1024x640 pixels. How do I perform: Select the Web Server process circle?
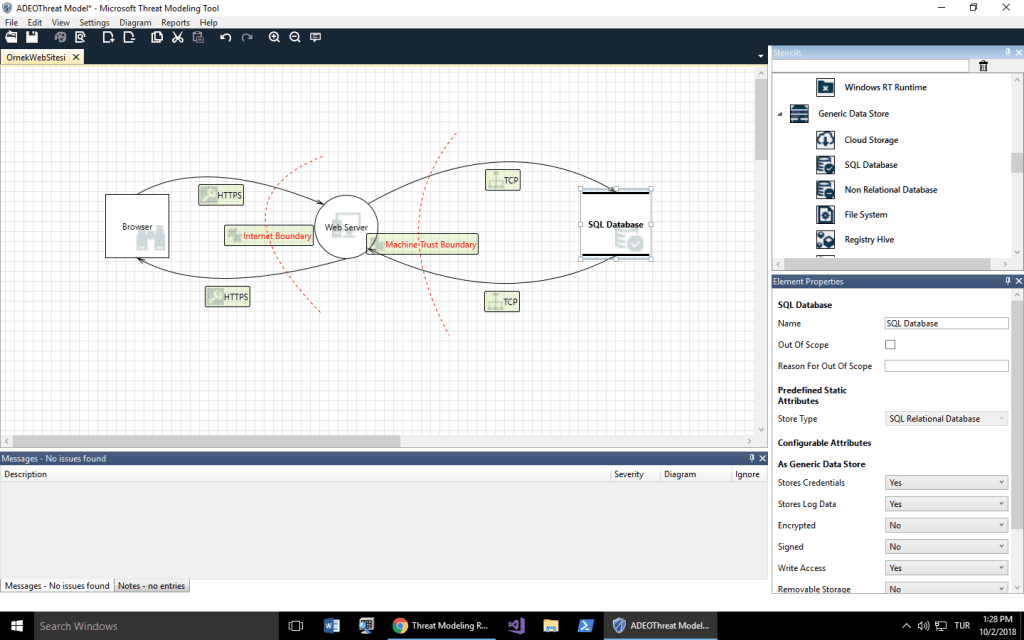[346, 227]
